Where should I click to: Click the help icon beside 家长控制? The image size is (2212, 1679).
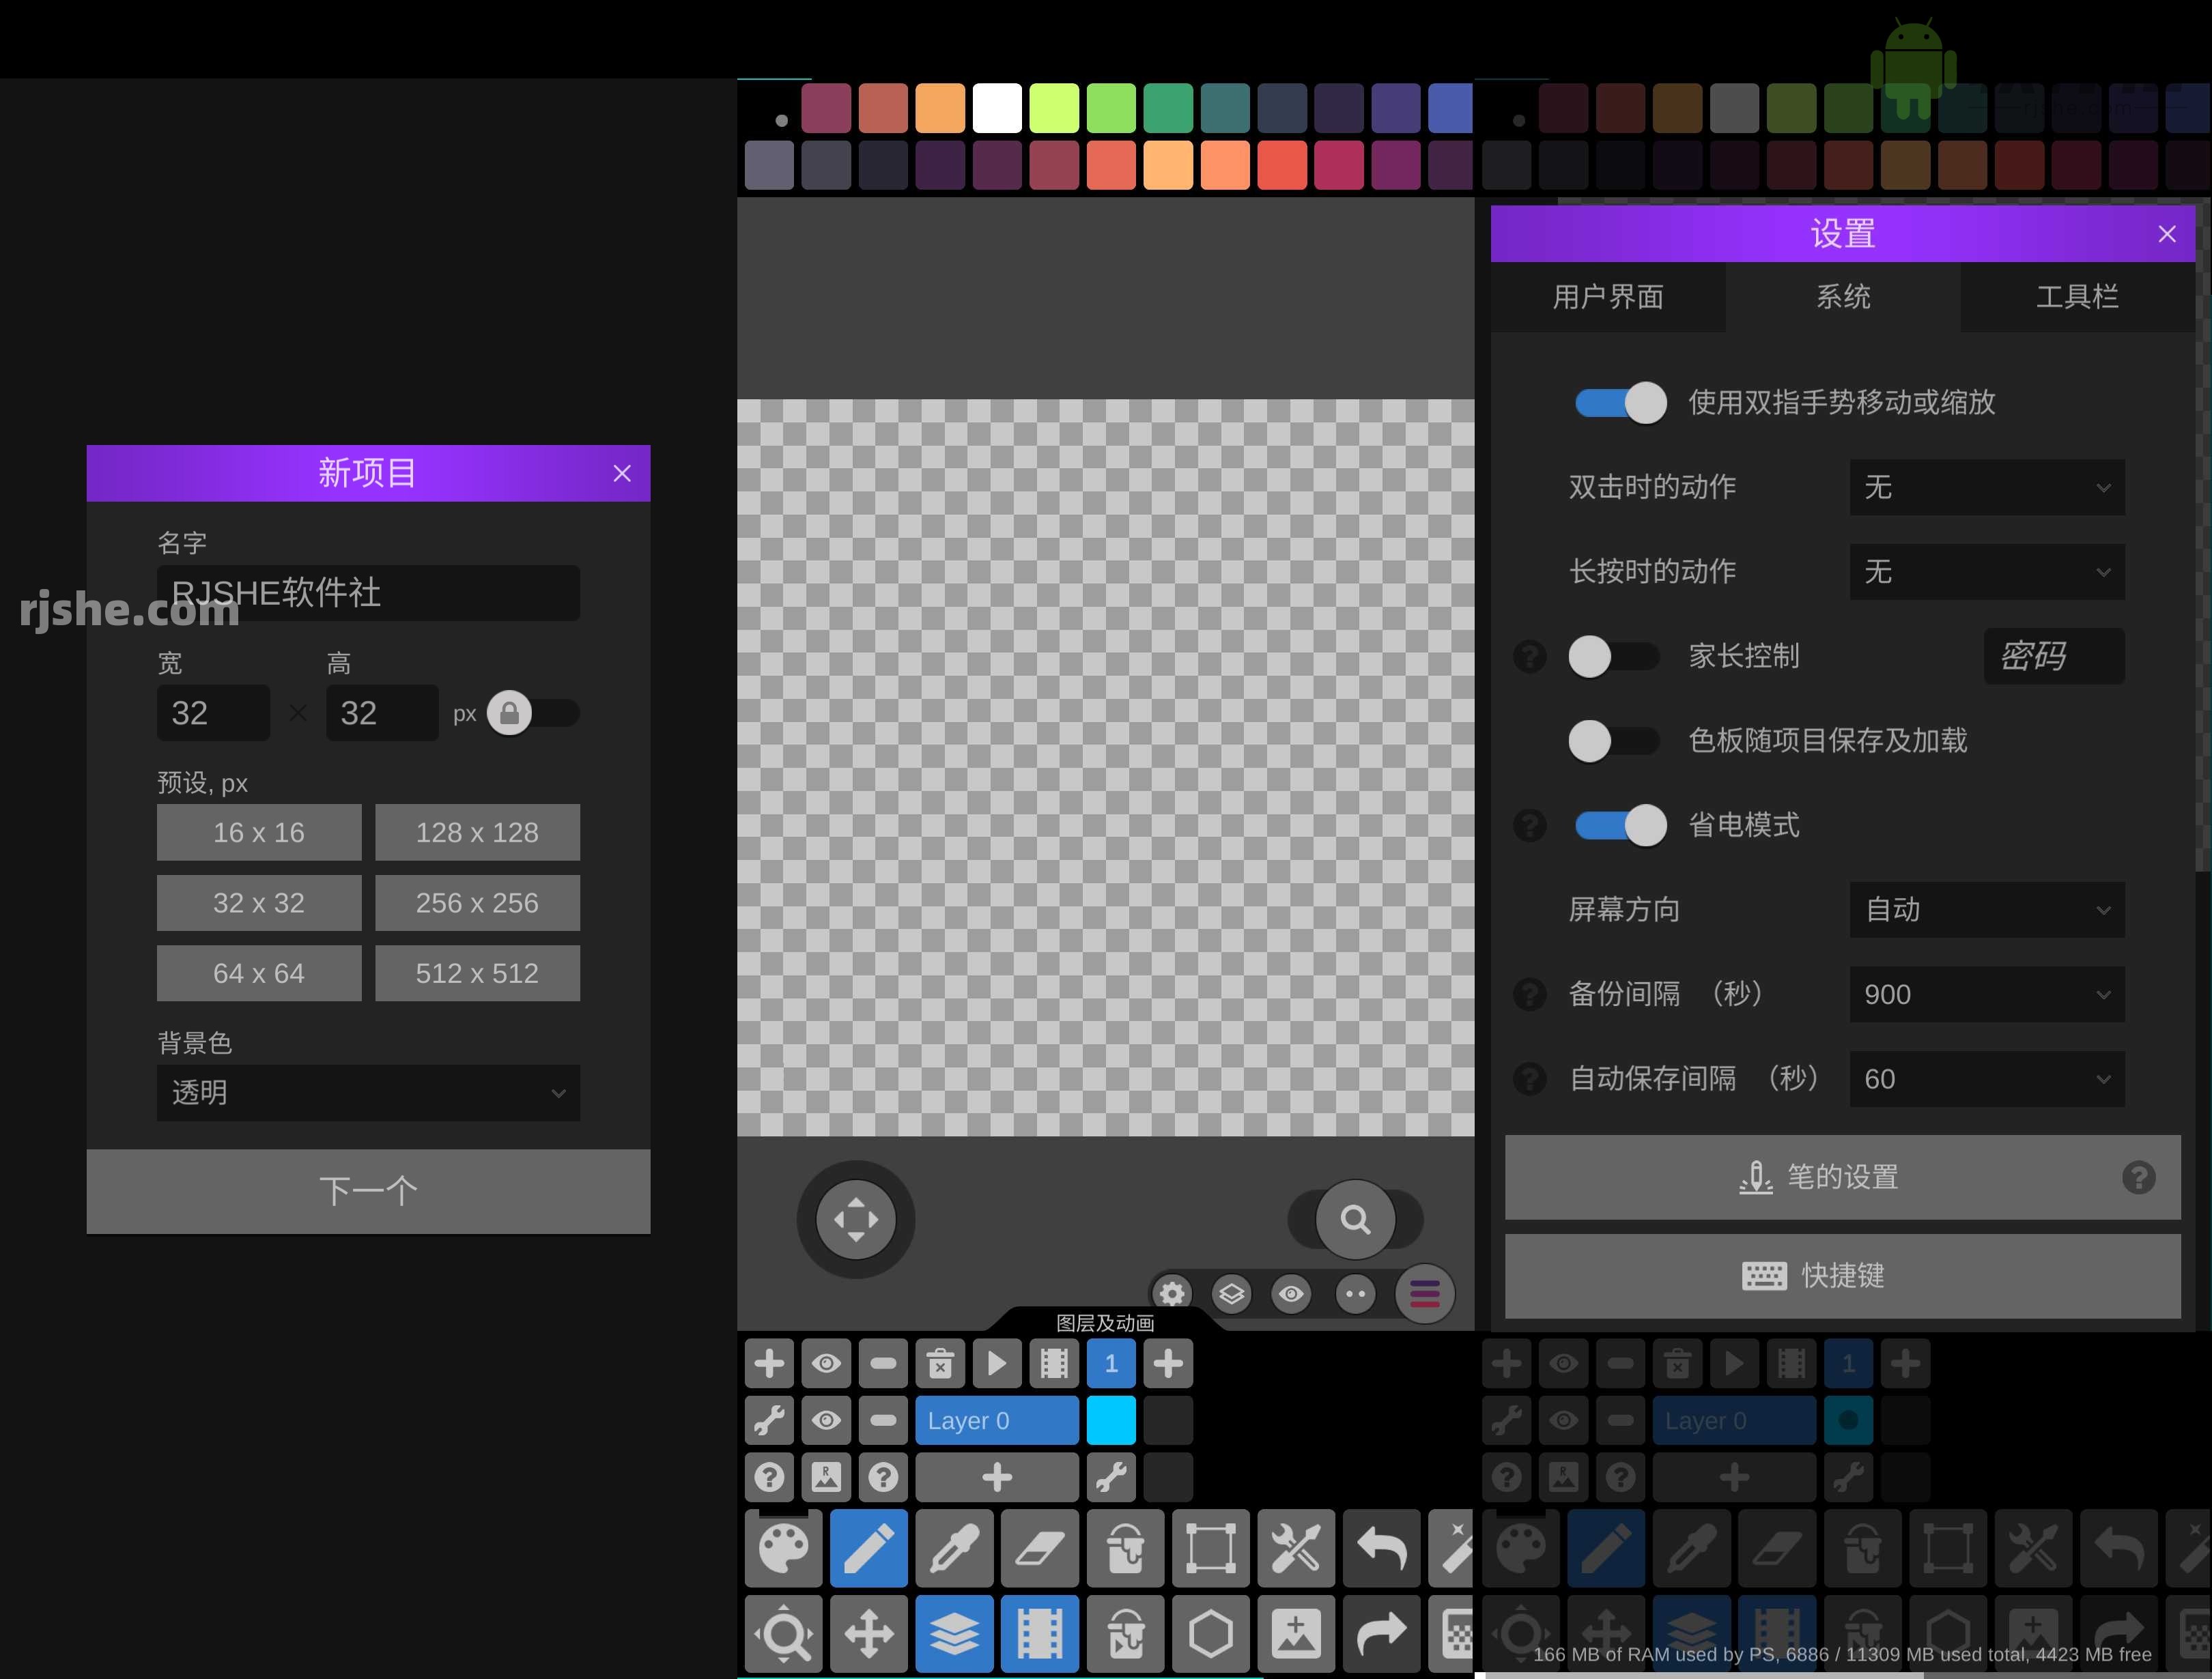point(1529,656)
